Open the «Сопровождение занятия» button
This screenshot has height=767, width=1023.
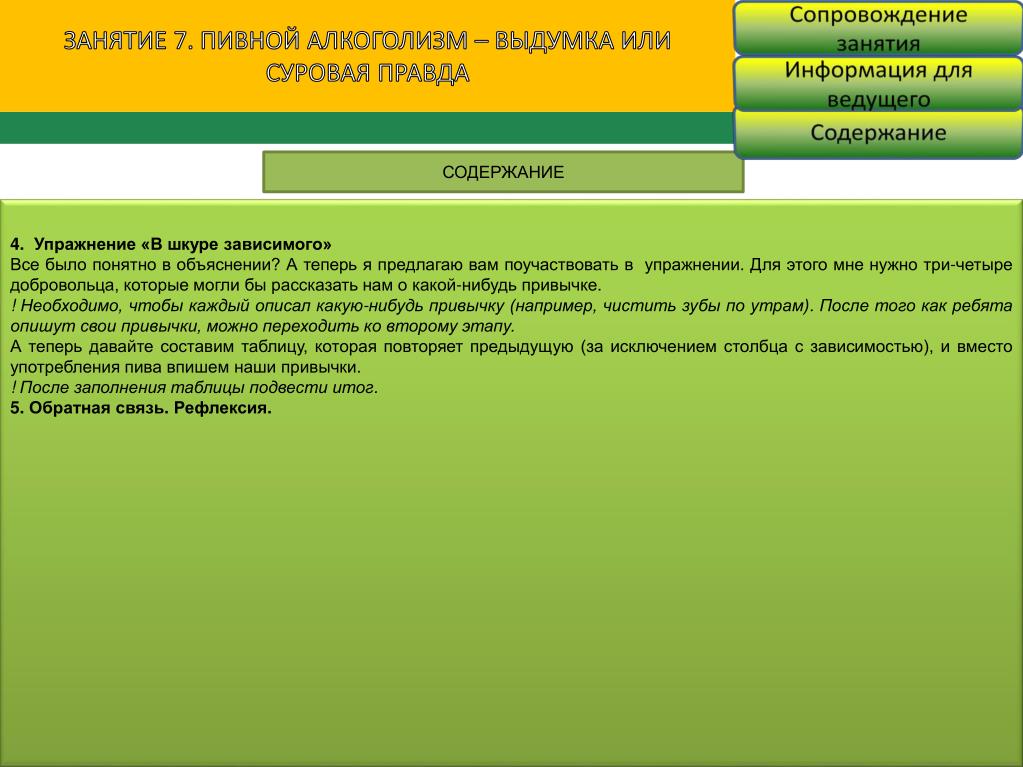(x=878, y=28)
